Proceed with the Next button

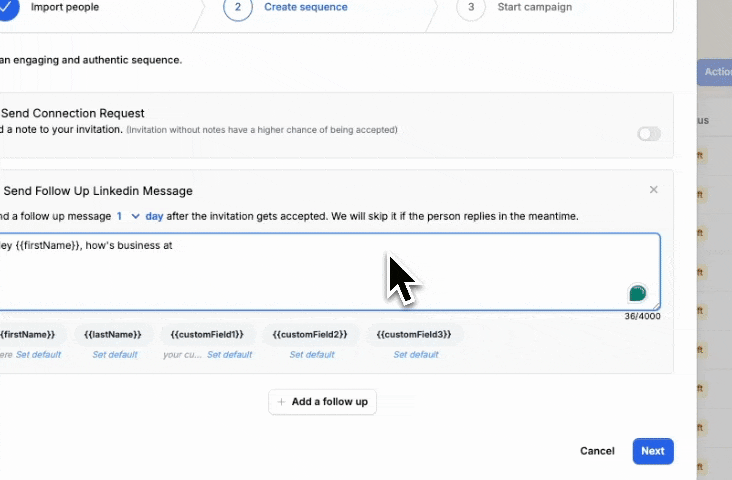[x=653, y=451]
